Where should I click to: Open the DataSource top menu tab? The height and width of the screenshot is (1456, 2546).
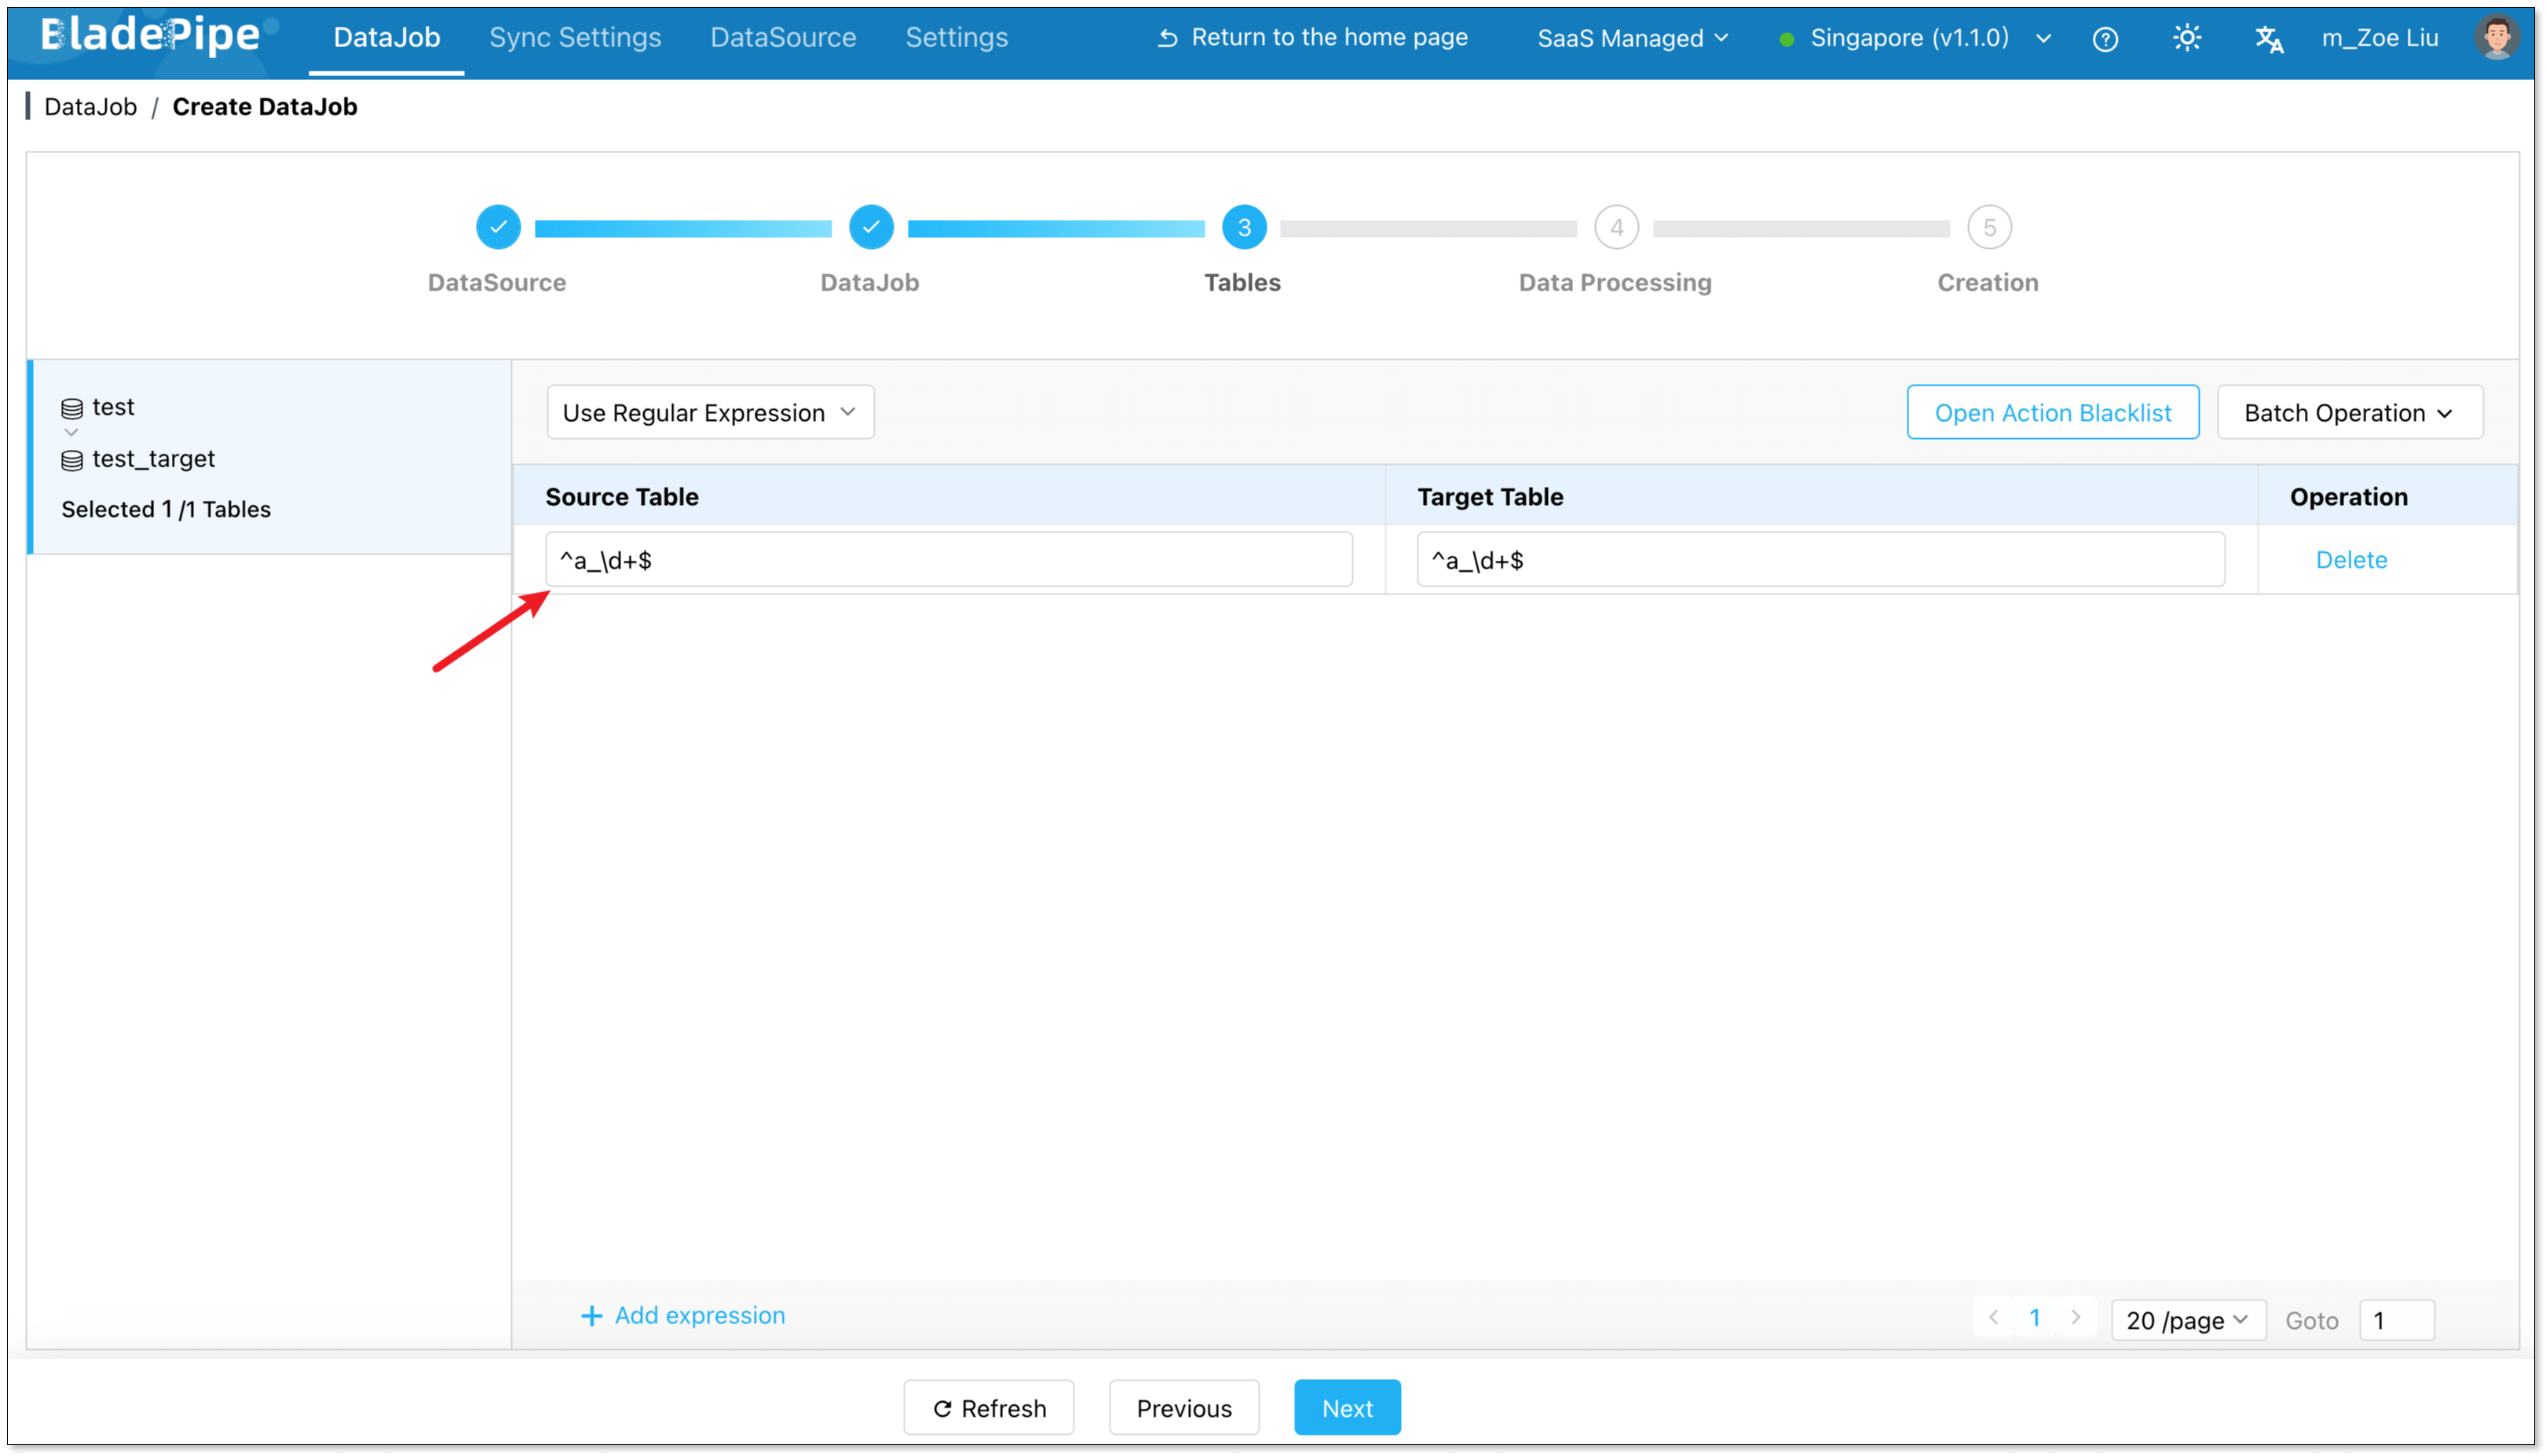click(783, 38)
